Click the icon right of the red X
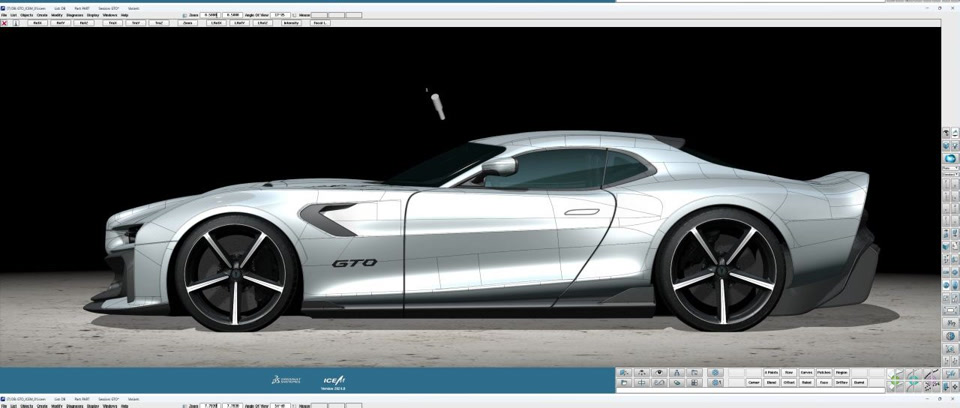This screenshot has width=960, height=408. click(16, 23)
